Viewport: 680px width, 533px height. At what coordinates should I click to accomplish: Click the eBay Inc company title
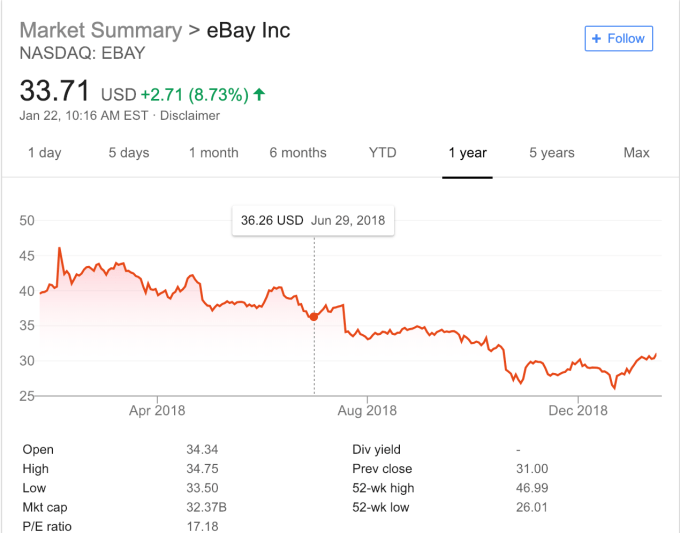248,30
